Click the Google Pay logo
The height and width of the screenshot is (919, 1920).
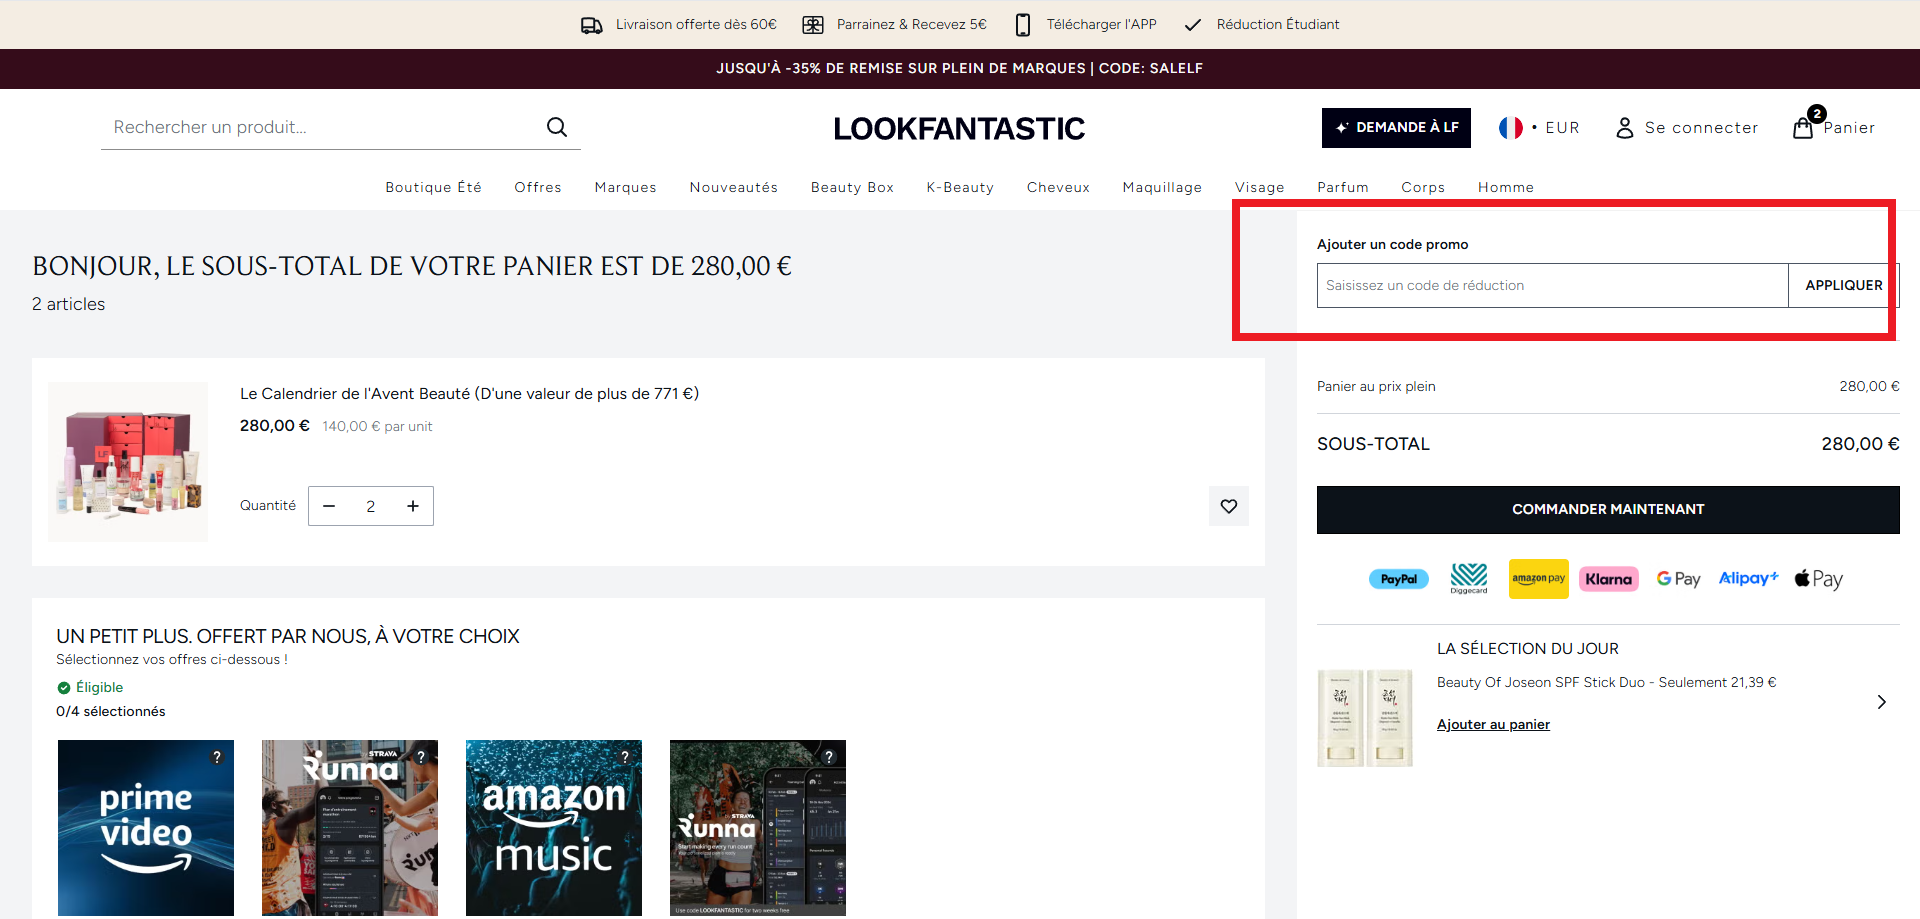coord(1679,579)
